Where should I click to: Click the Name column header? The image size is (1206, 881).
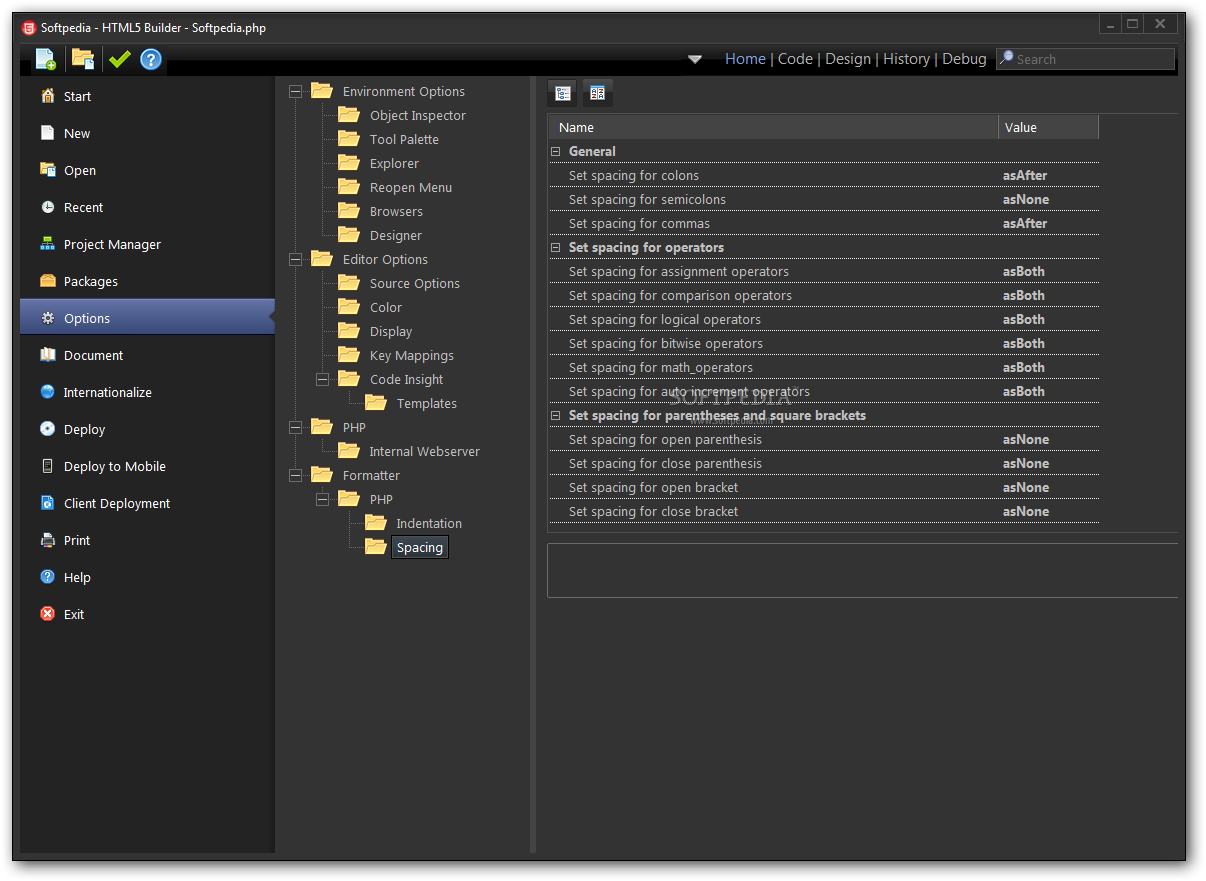pos(773,127)
